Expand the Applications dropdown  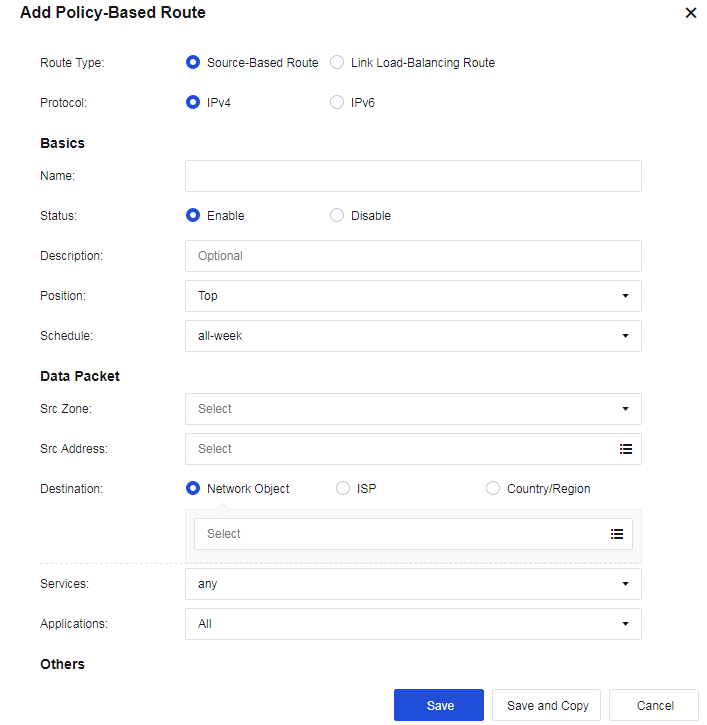click(x=413, y=624)
